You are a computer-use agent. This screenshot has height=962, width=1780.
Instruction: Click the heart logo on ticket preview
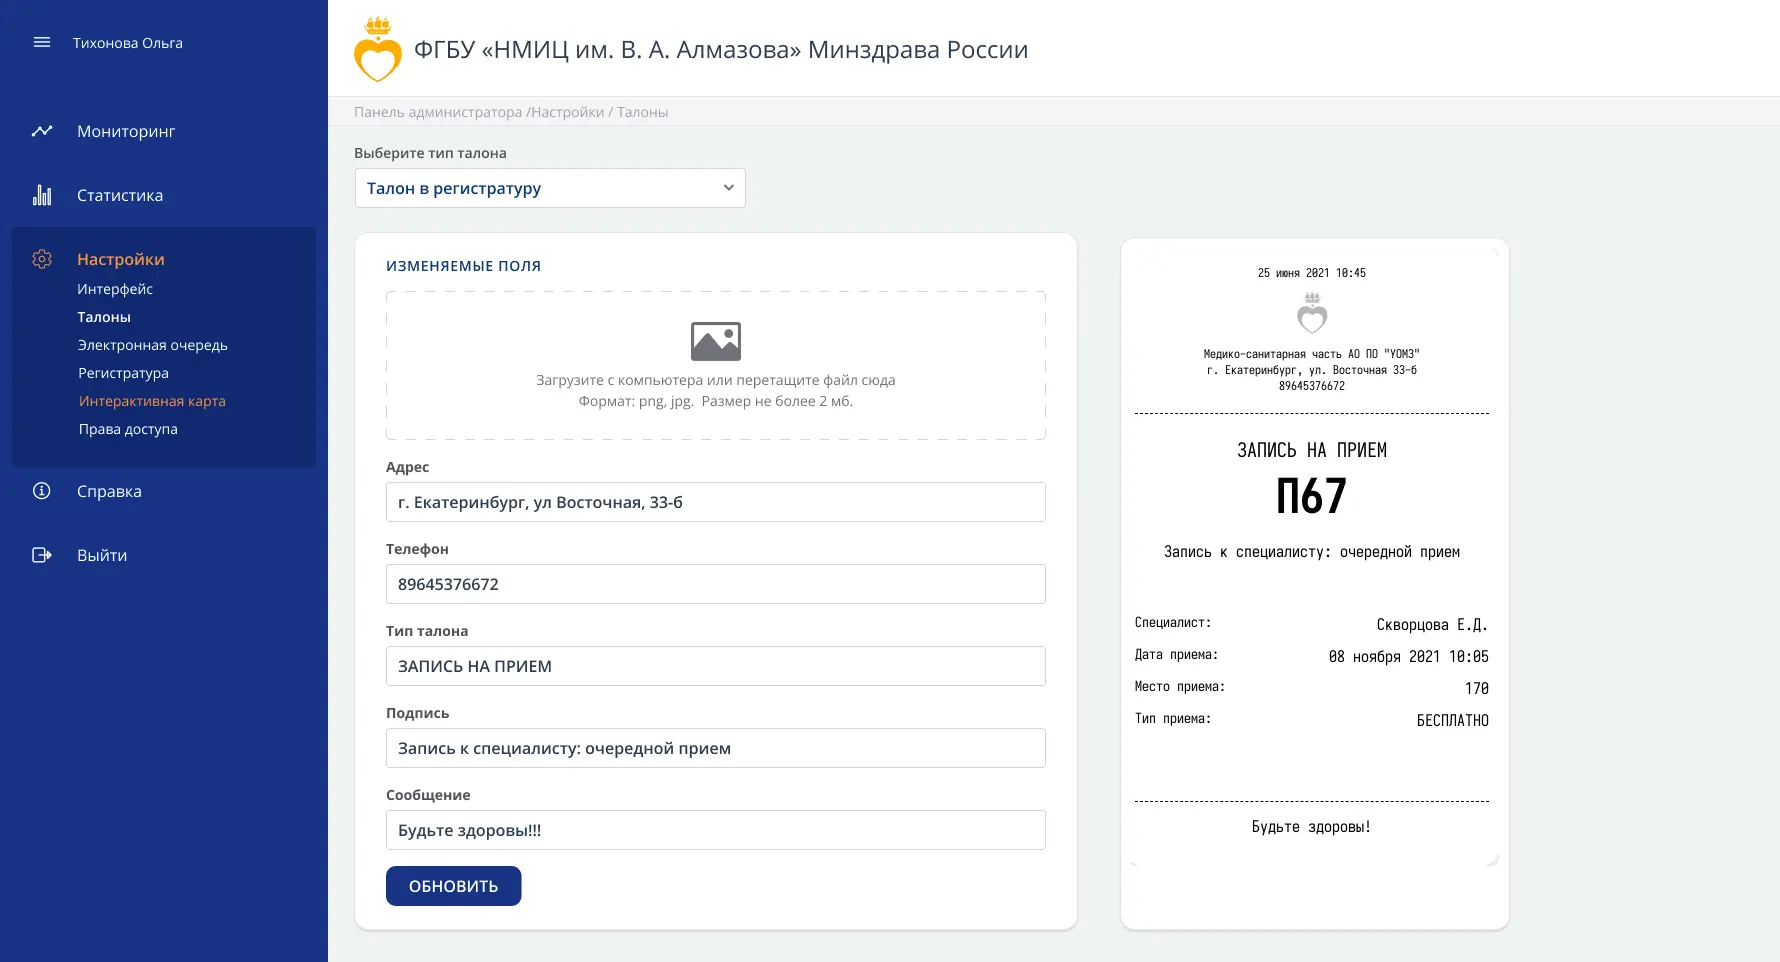click(1312, 313)
